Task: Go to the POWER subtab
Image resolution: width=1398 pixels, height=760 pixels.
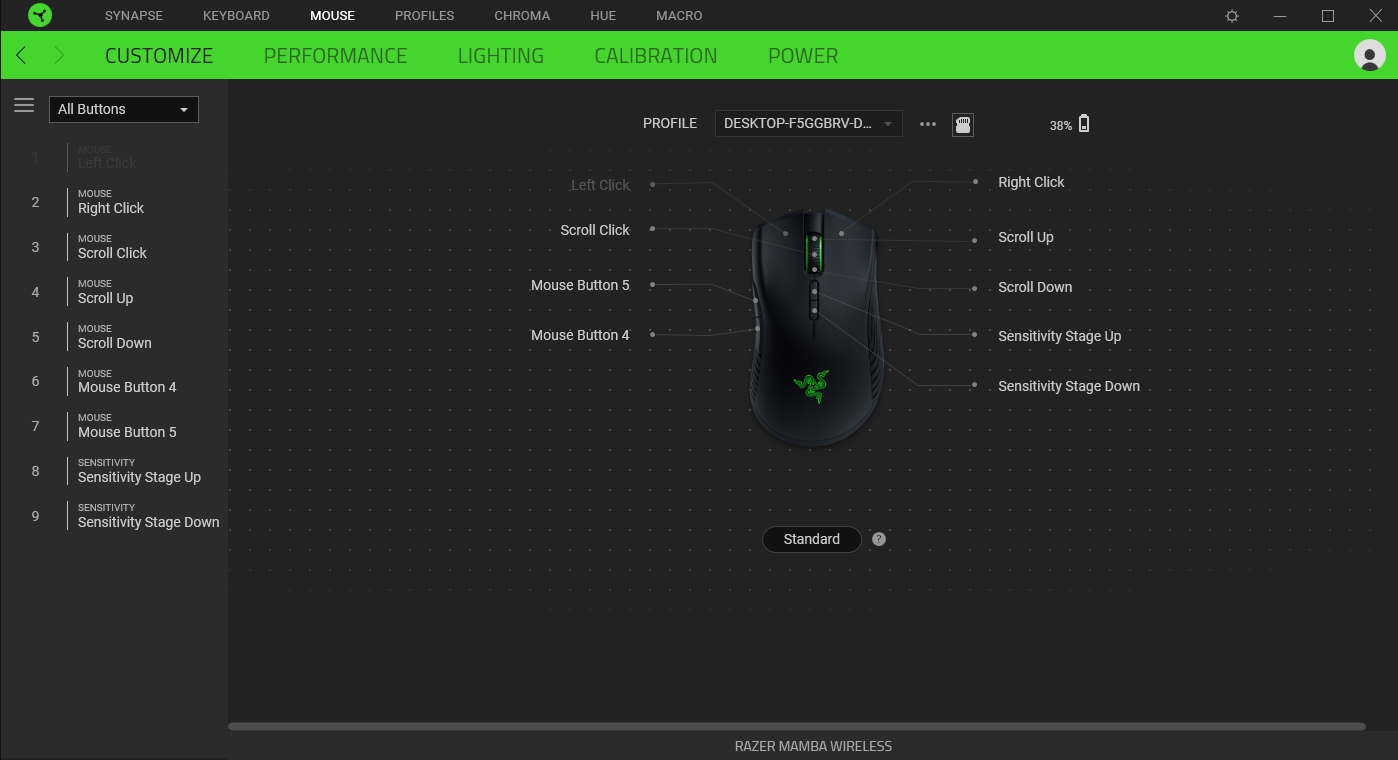Action: tap(803, 56)
